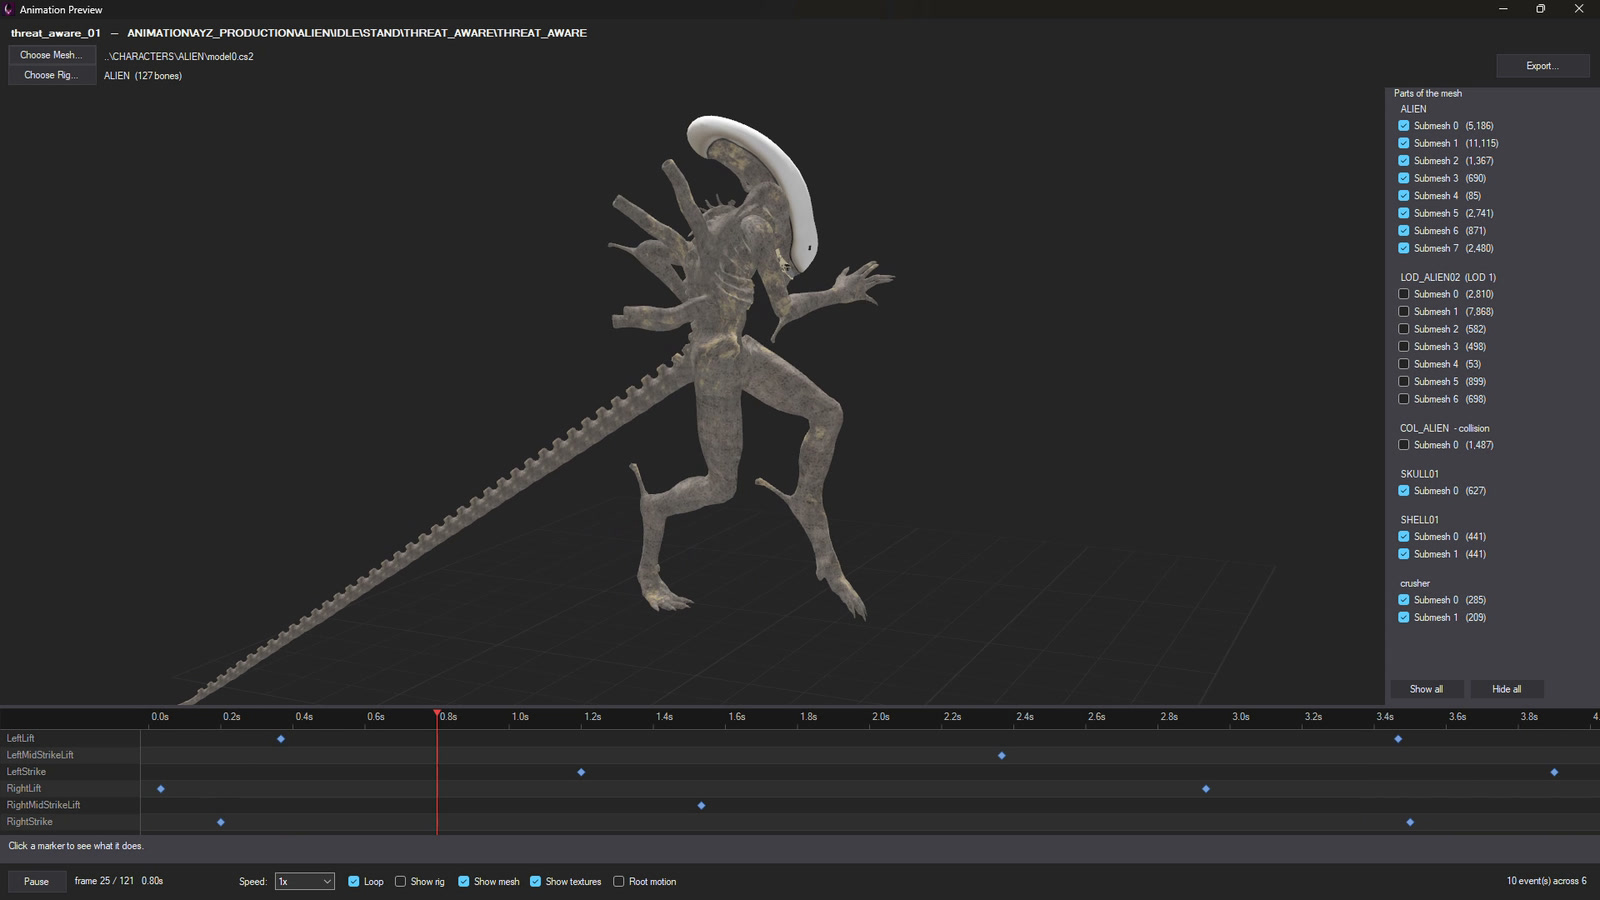Click RightLift marker at 0.0s
Screen dimensions: 1600x900
161,789
